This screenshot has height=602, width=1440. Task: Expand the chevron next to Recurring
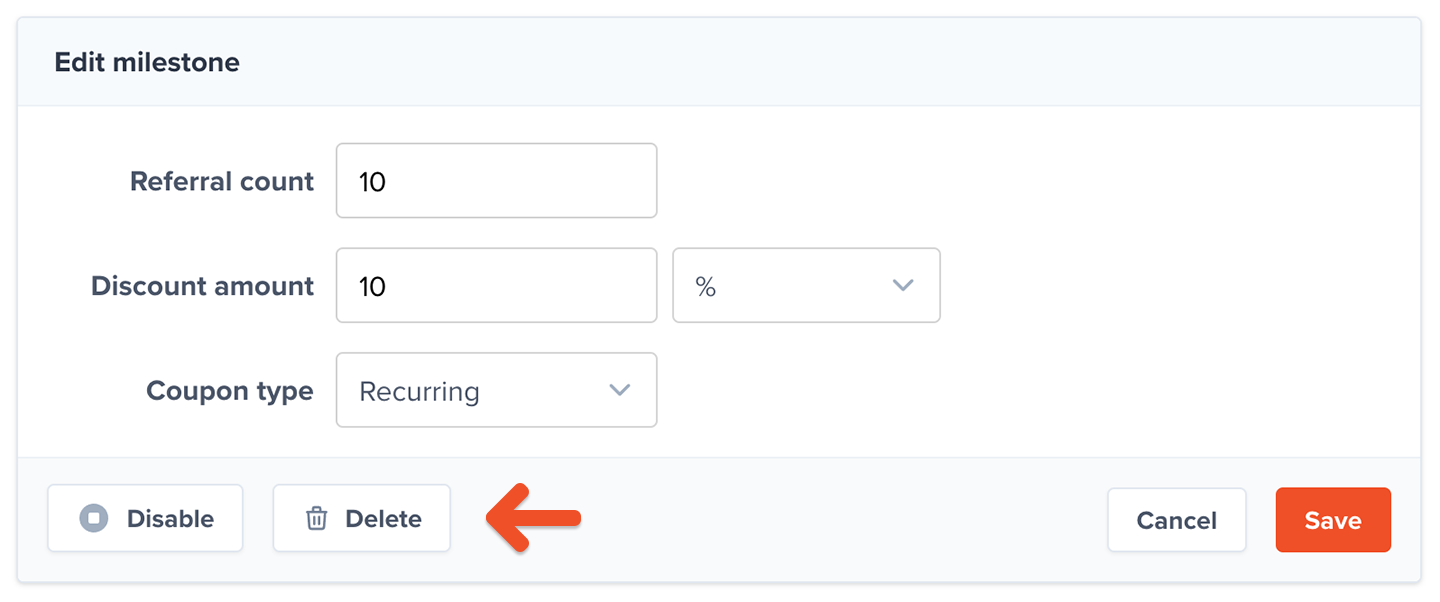620,390
